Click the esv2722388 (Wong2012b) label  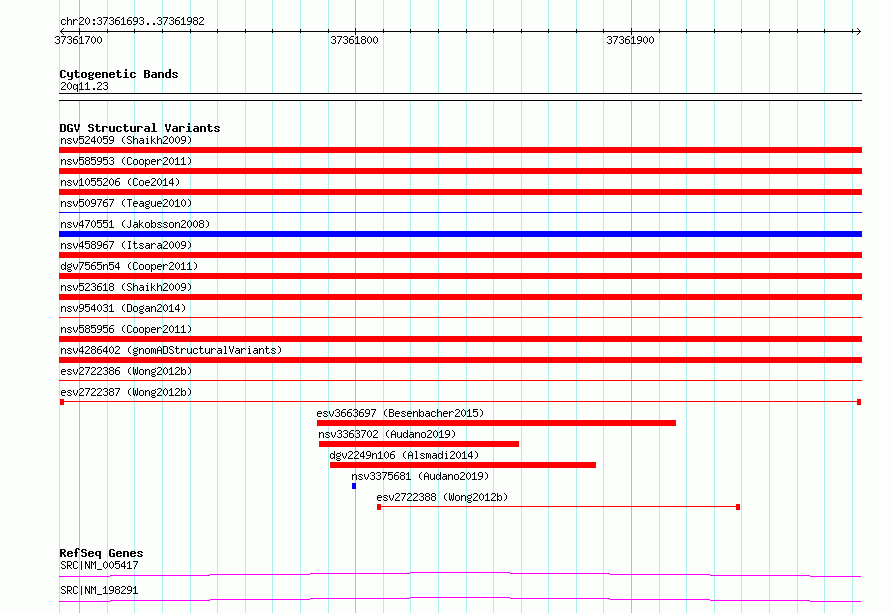pos(442,497)
